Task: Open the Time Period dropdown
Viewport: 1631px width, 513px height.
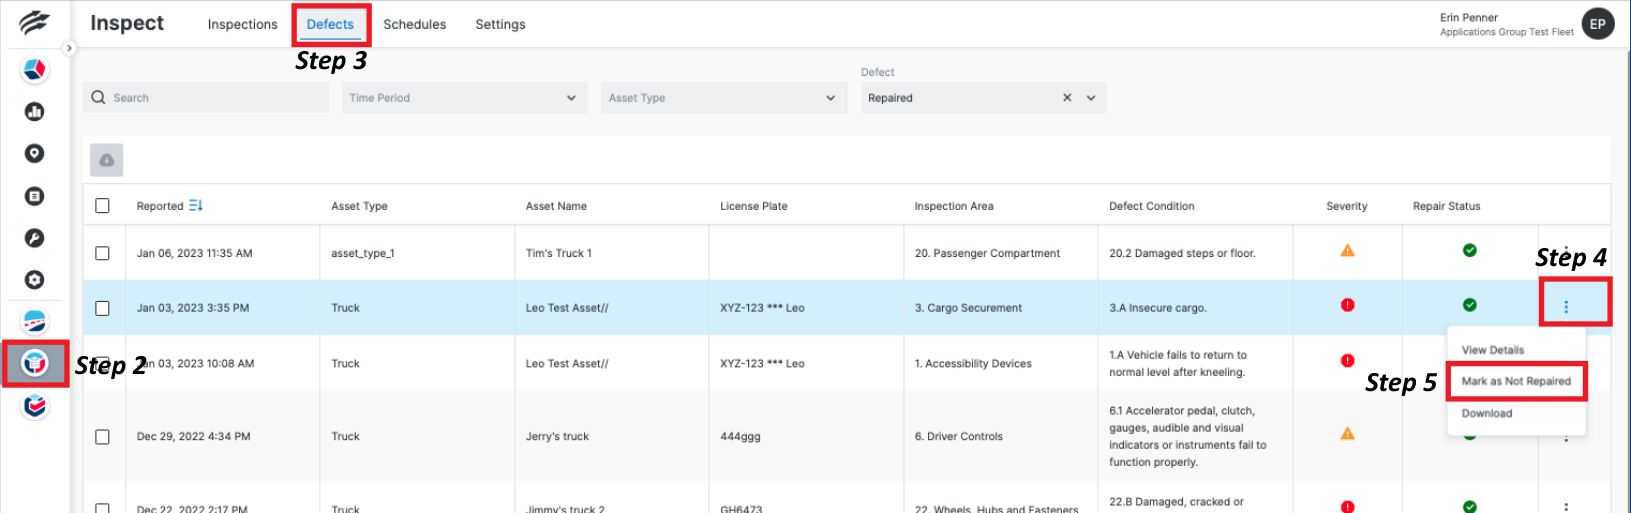Action: pos(463,98)
